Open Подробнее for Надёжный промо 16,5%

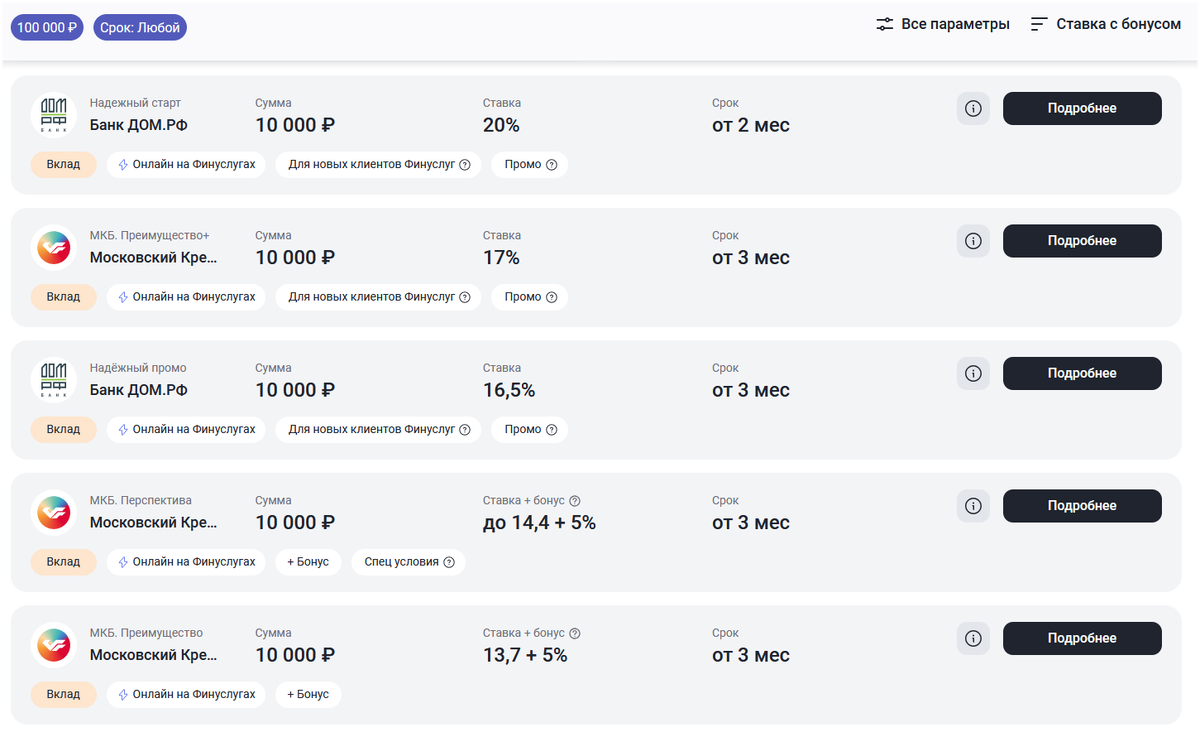point(1082,373)
